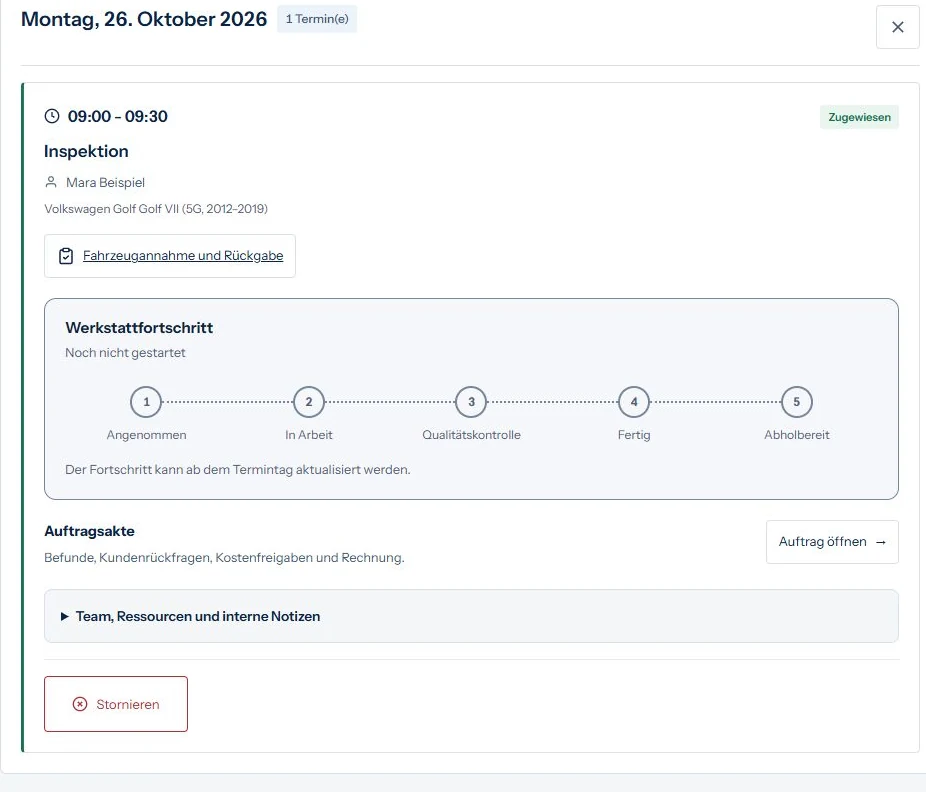Click the customer name Mara Beispiel
The width and height of the screenshot is (926, 792).
click(x=105, y=182)
